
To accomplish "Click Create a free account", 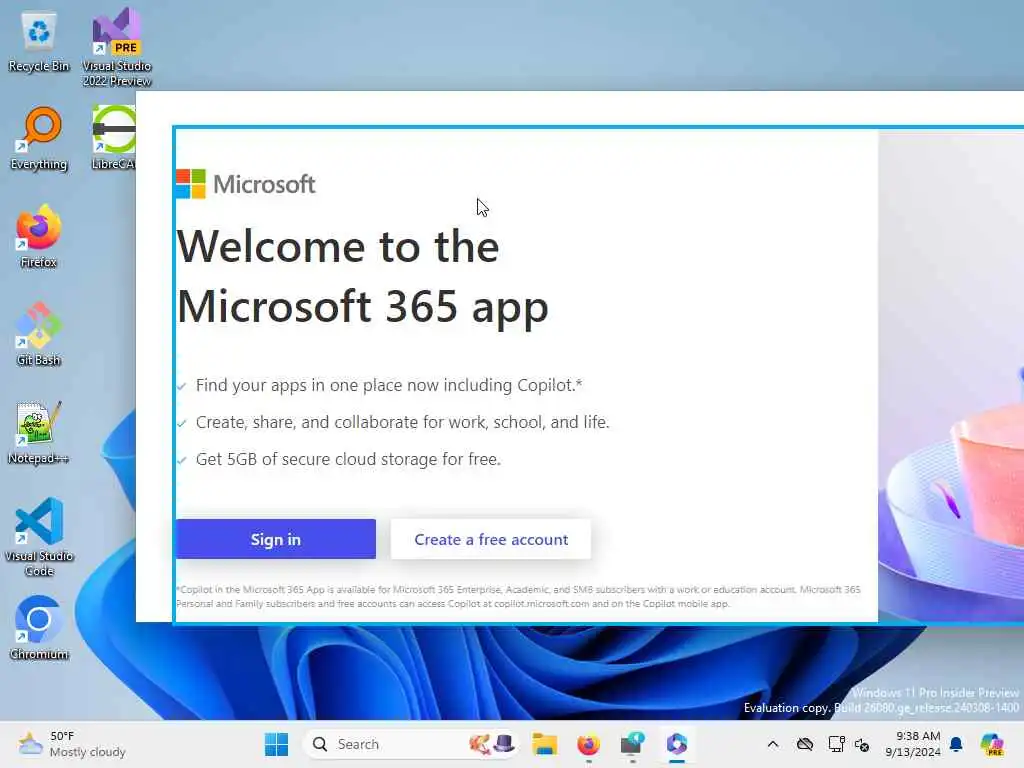I will pyautogui.click(x=491, y=539).
